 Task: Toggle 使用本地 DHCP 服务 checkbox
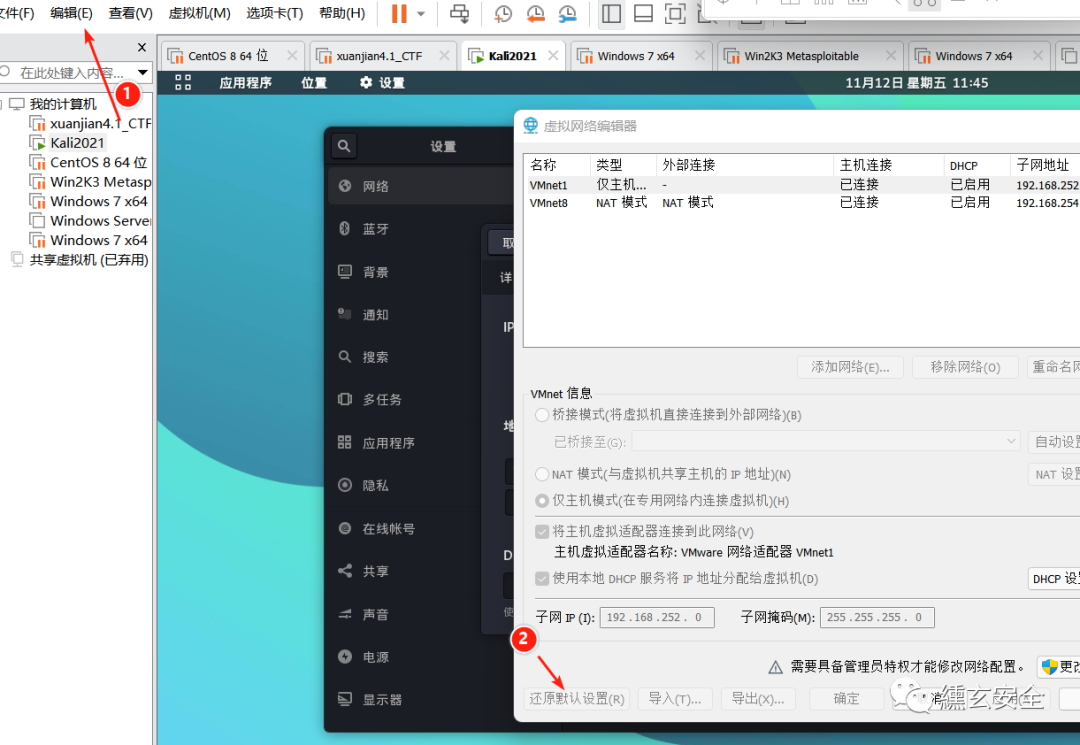(542, 578)
